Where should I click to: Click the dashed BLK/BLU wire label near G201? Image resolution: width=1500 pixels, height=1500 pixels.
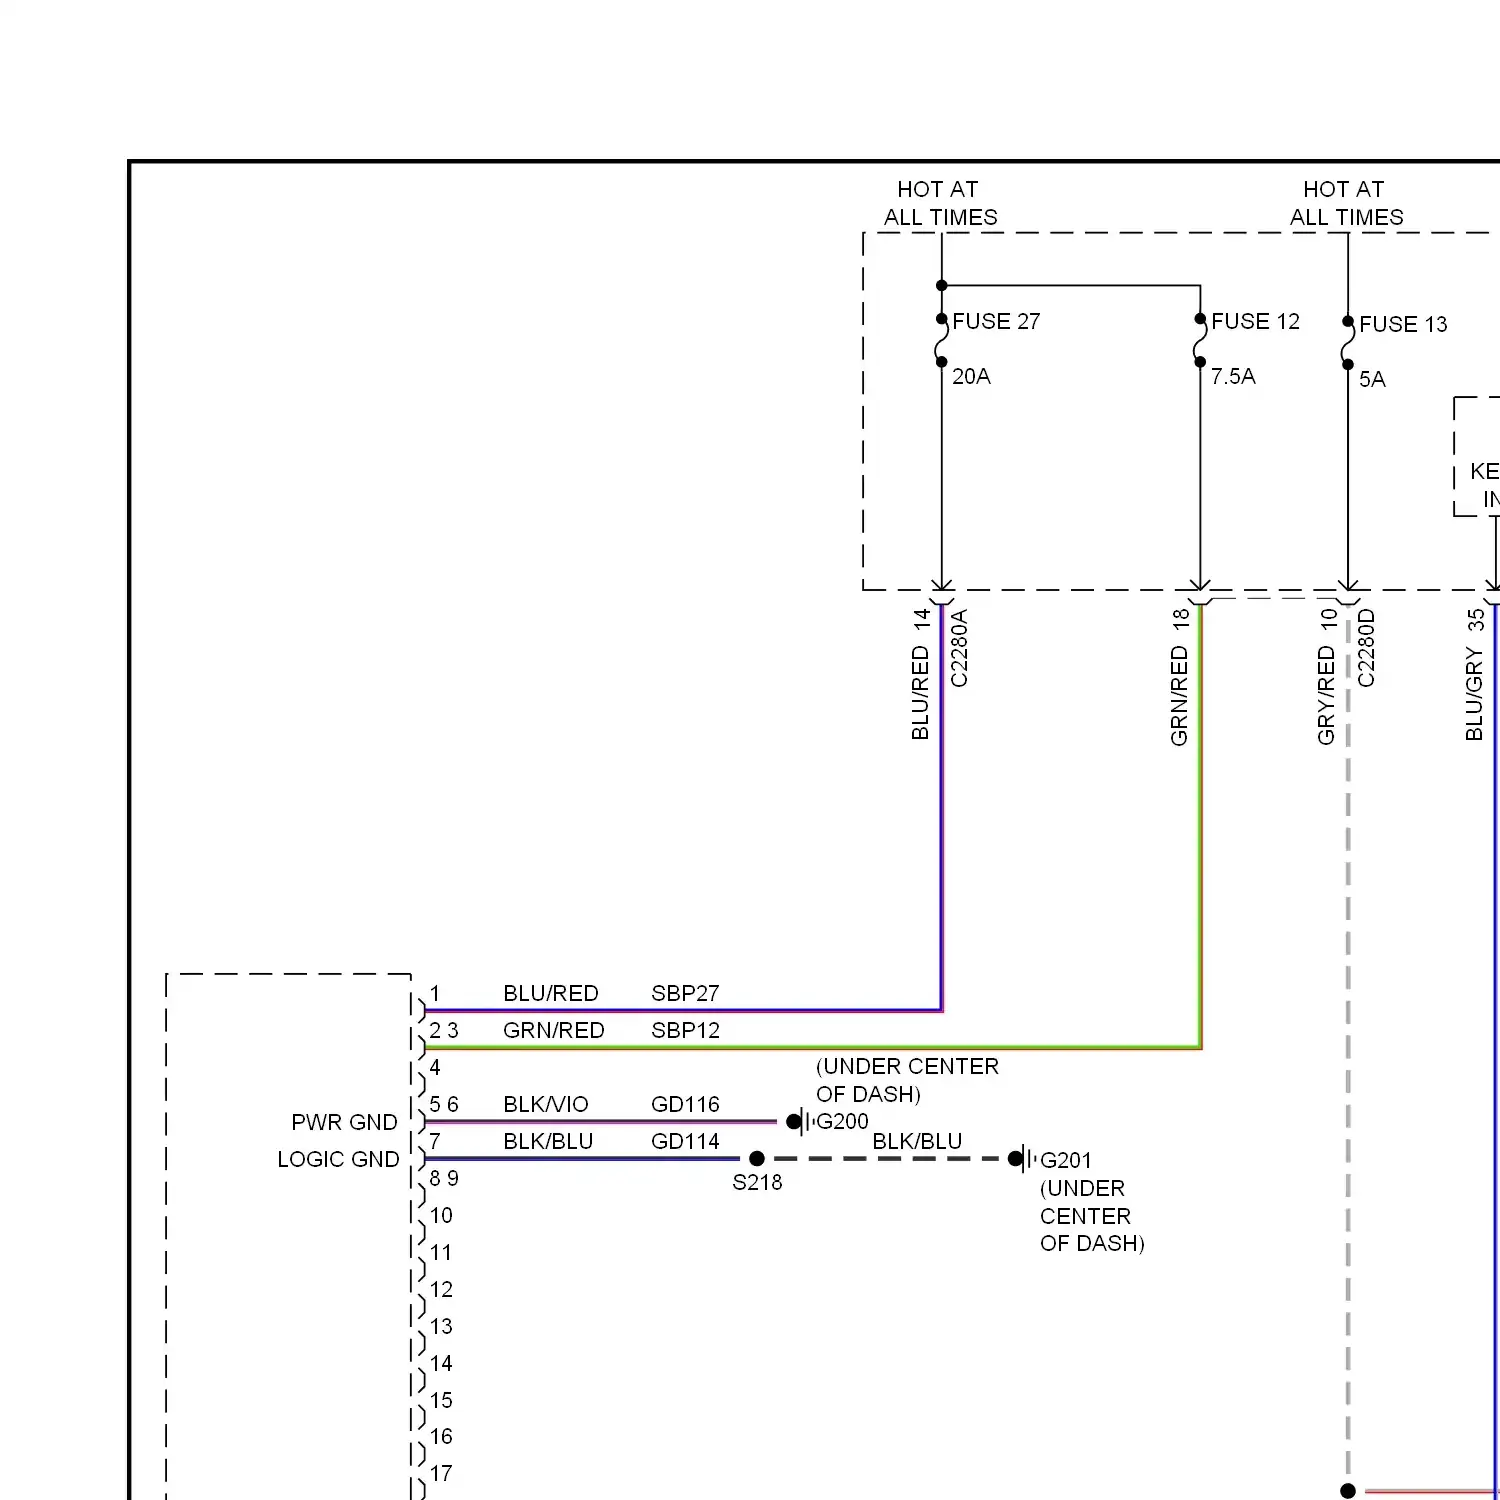917,1141
